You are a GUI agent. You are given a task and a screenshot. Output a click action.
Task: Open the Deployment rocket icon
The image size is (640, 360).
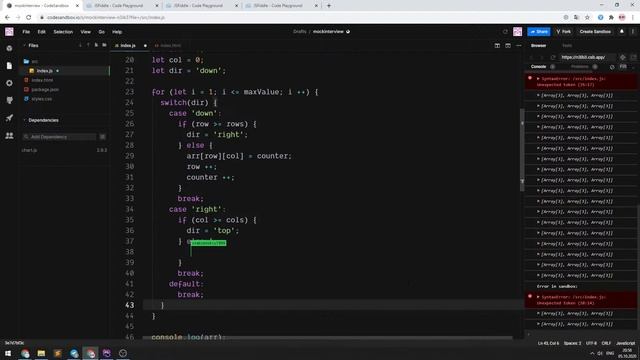click(9, 118)
